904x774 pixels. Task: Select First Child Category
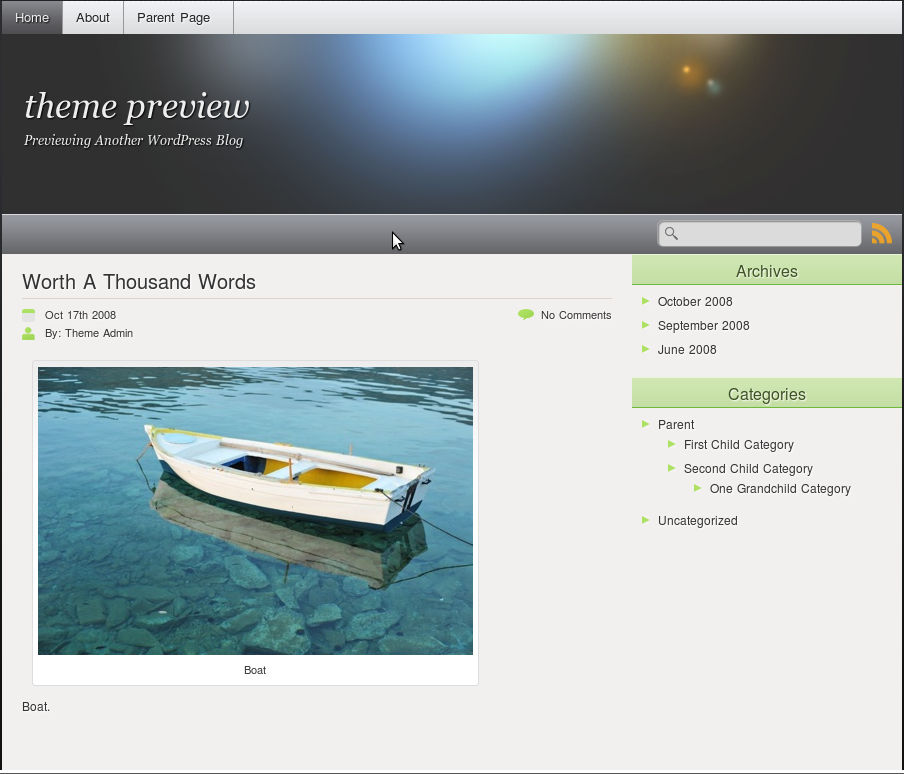[739, 445]
